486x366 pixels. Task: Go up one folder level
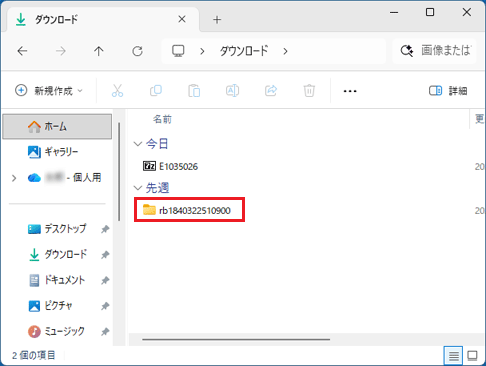[99, 51]
